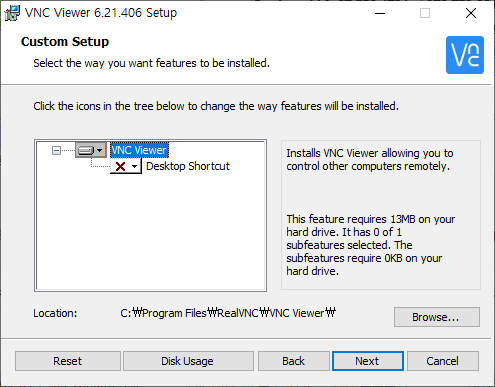The height and width of the screenshot is (387, 495).
Task: Reset feature selections
Action: pos(68,361)
